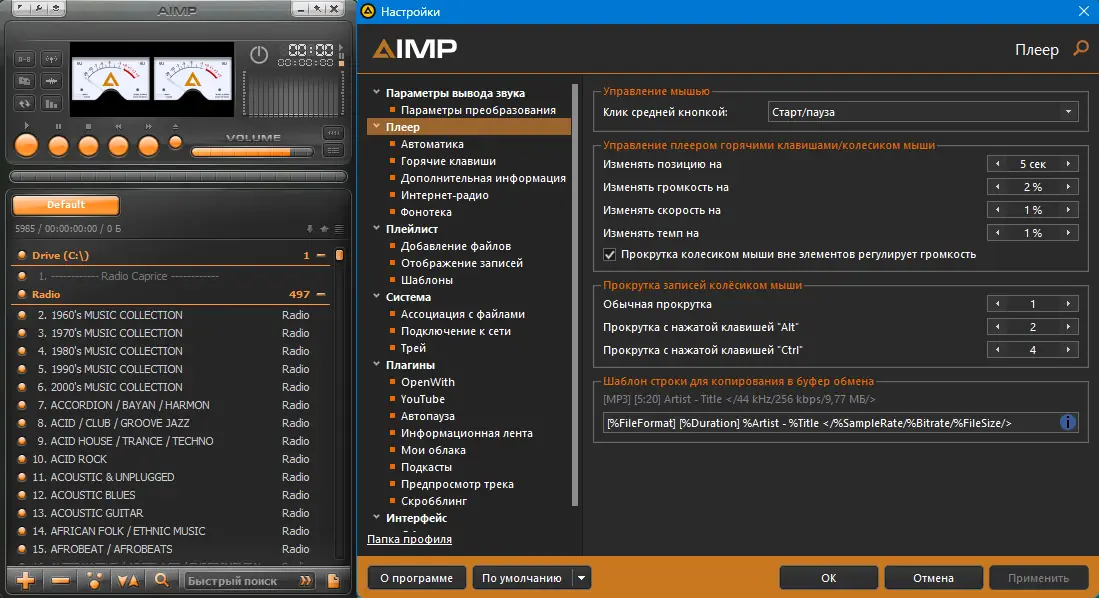This screenshot has height=598, width=1099.
Task: Click the shuffle arrows icon on the player
Action: [25, 103]
